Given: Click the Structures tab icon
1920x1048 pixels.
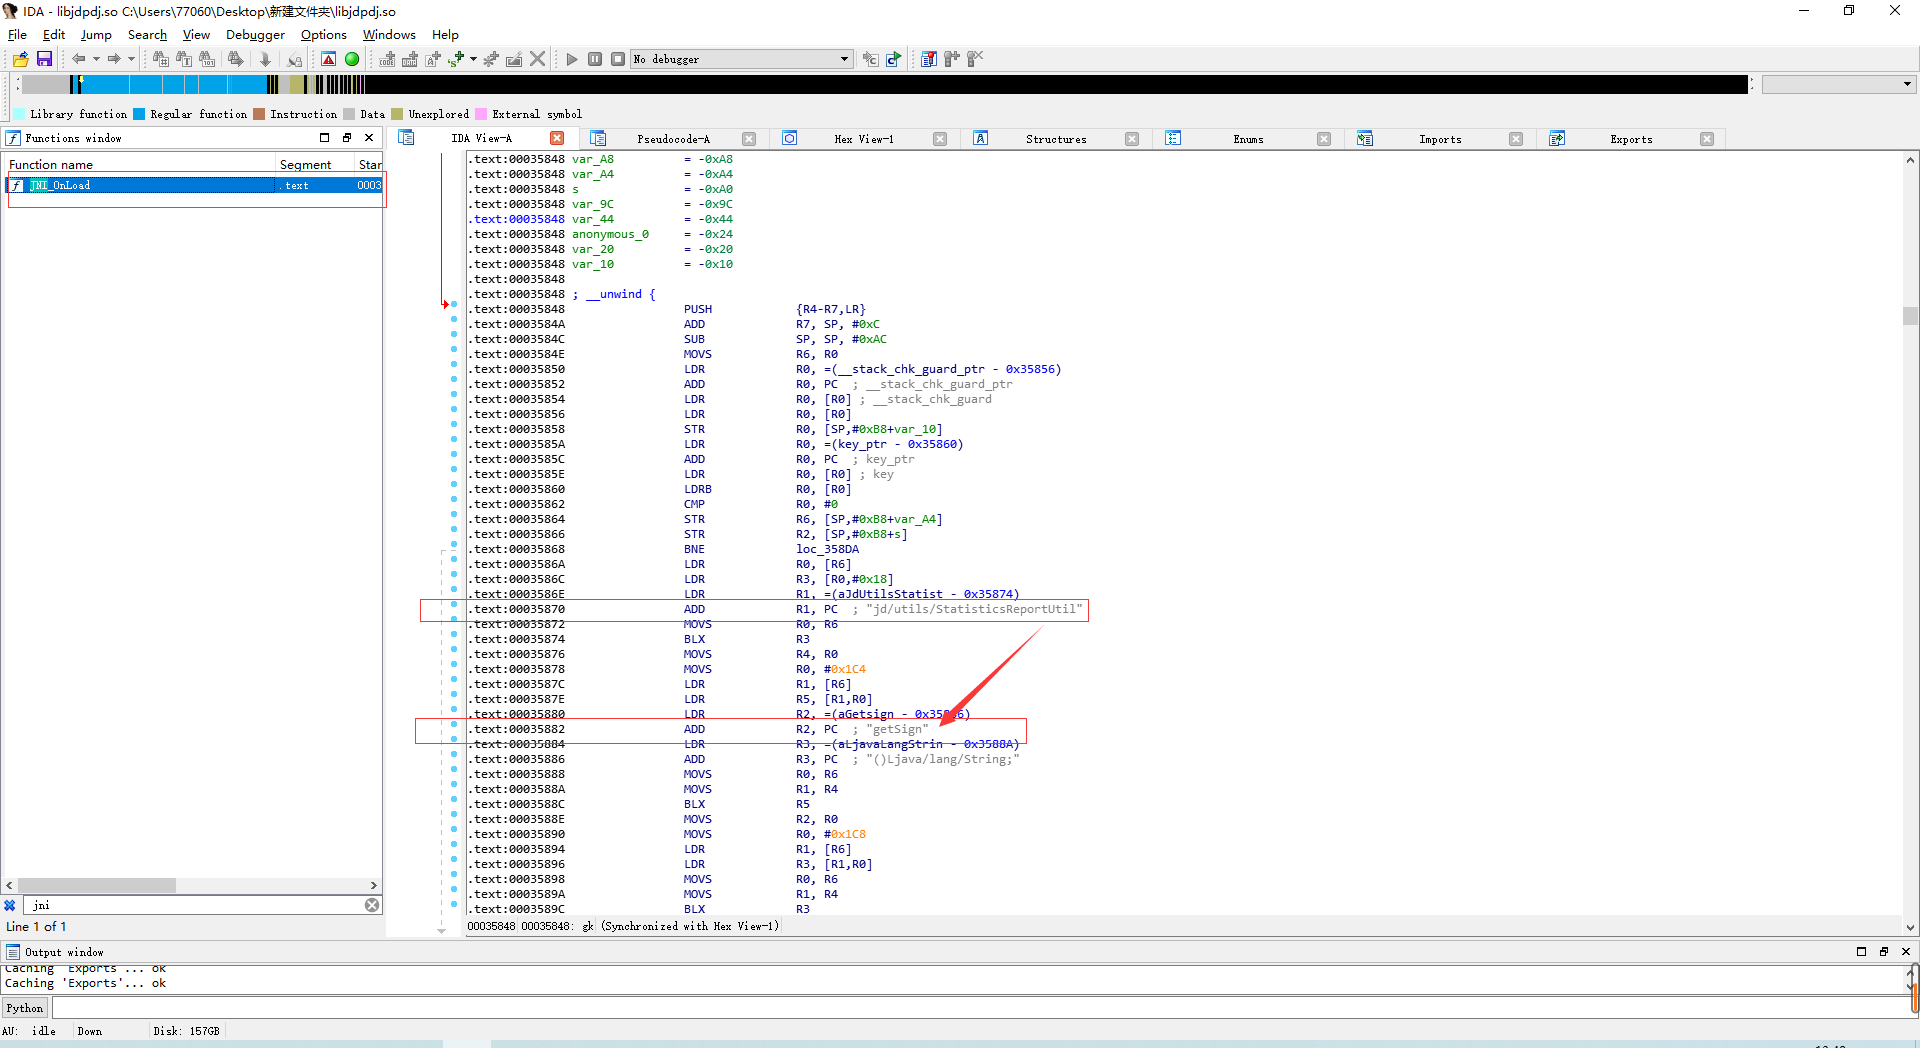Looking at the screenshot, I should coord(981,138).
